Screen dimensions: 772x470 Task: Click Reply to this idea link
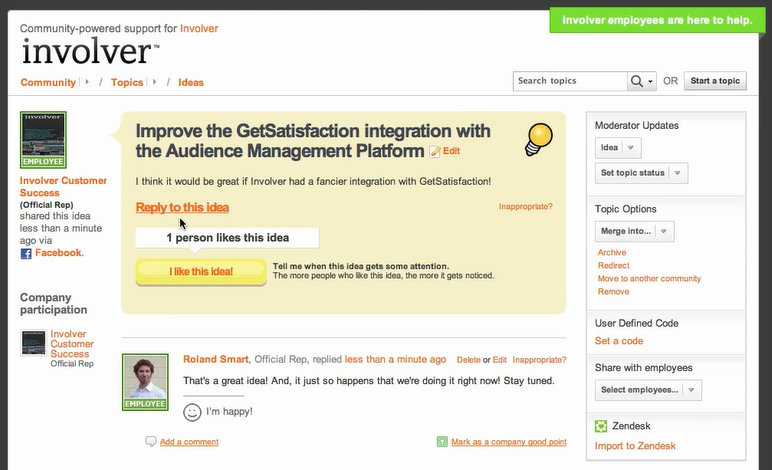pyautogui.click(x=182, y=207)
